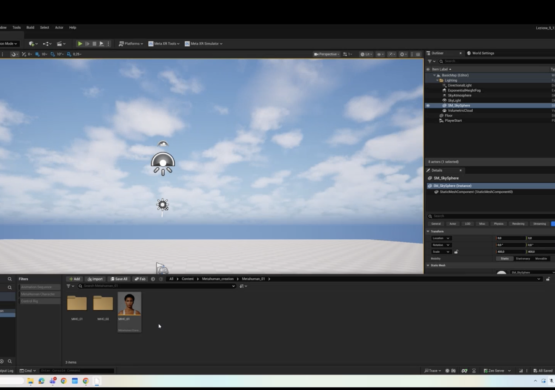Set Mobility to Movable
555x390 pixels.
point(541,259)
